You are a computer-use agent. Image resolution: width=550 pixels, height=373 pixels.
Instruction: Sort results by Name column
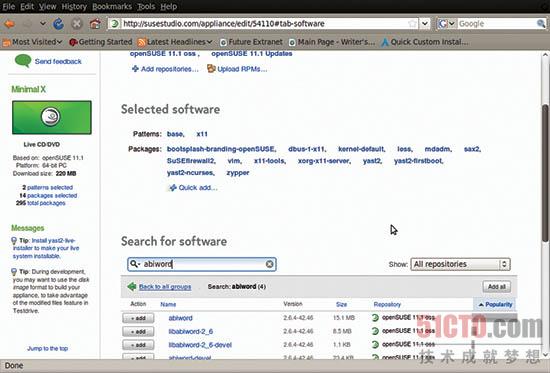pyautogui.click(x=168, y=304)
